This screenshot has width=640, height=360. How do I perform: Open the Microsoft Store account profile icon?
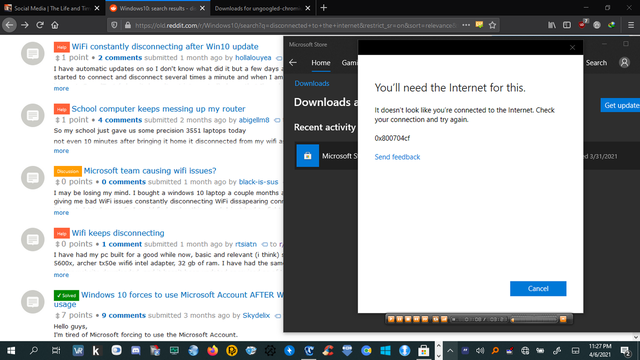(x=624, y=62)
